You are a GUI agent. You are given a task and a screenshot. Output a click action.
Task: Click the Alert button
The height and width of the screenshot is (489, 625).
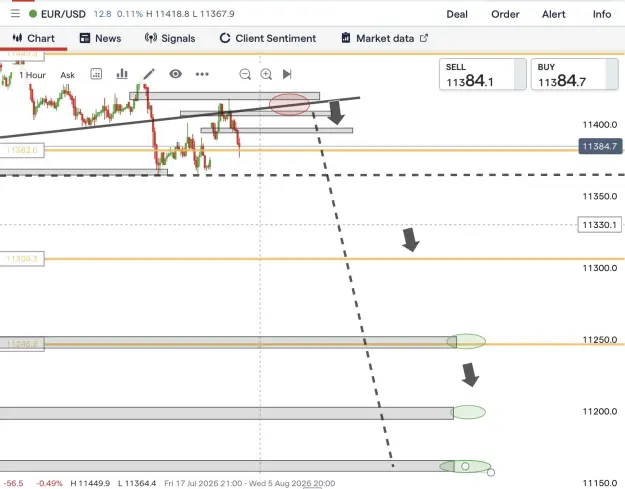pyautogui.click(x=554, y=14)
